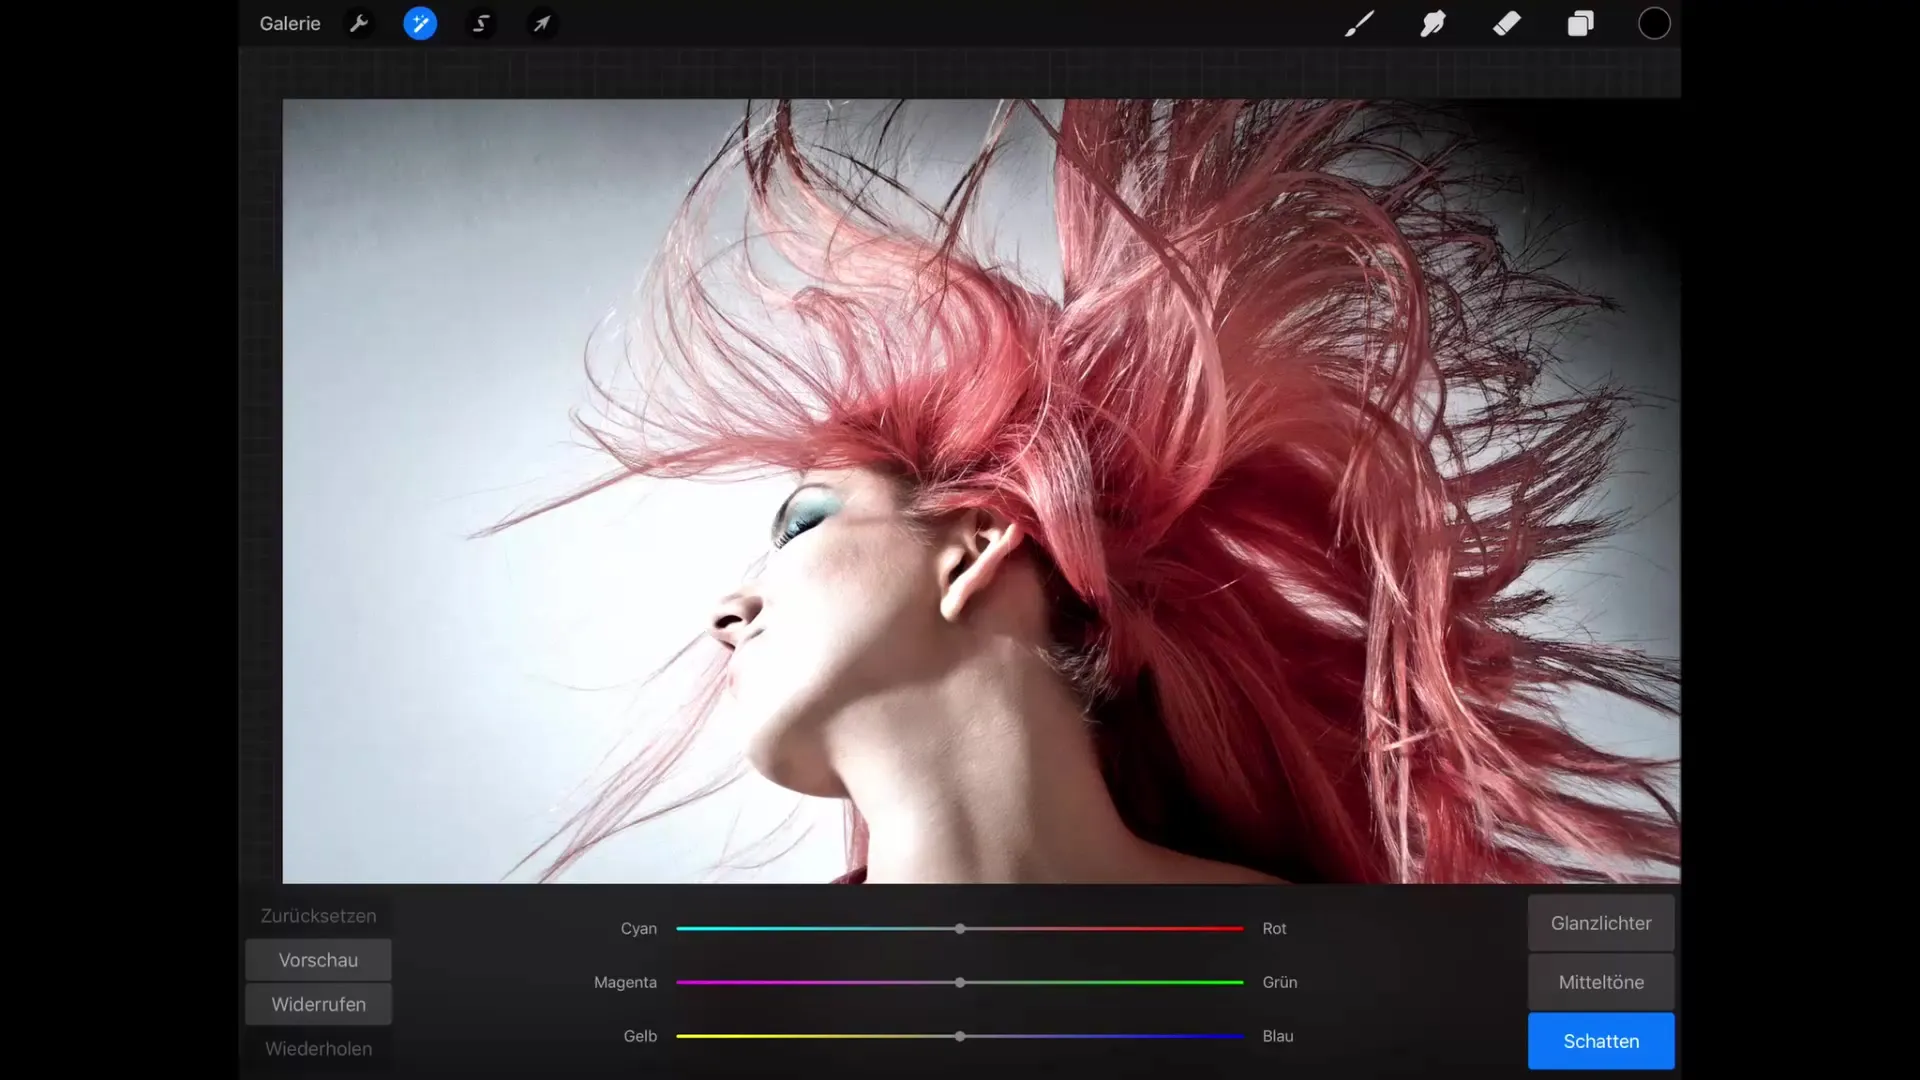Click Zurücksetzen to reset adjustments
This screenshot has height=1080, width=1920.
(318, 915)
